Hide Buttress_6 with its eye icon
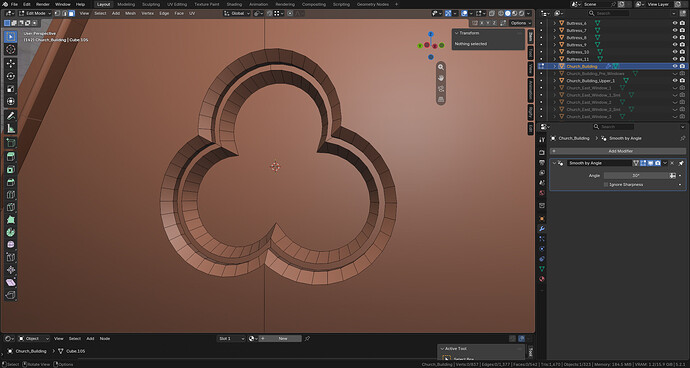Image resolution: width=690 pixels, height=368 pixels. point(675,23)
